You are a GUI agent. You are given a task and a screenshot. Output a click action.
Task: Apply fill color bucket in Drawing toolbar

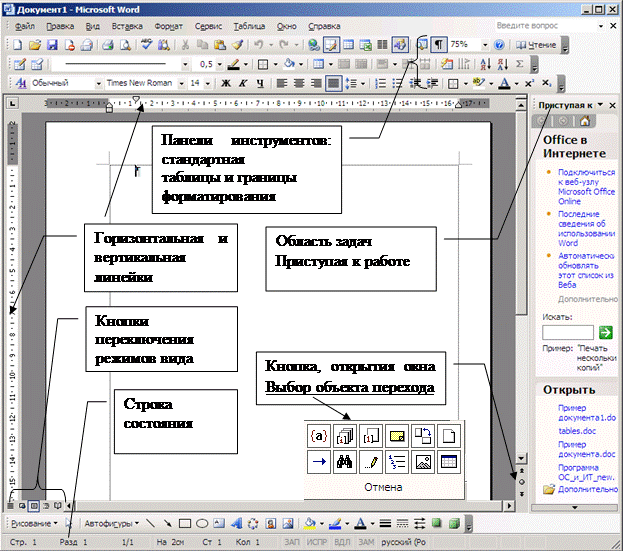(x=310, y=524)
